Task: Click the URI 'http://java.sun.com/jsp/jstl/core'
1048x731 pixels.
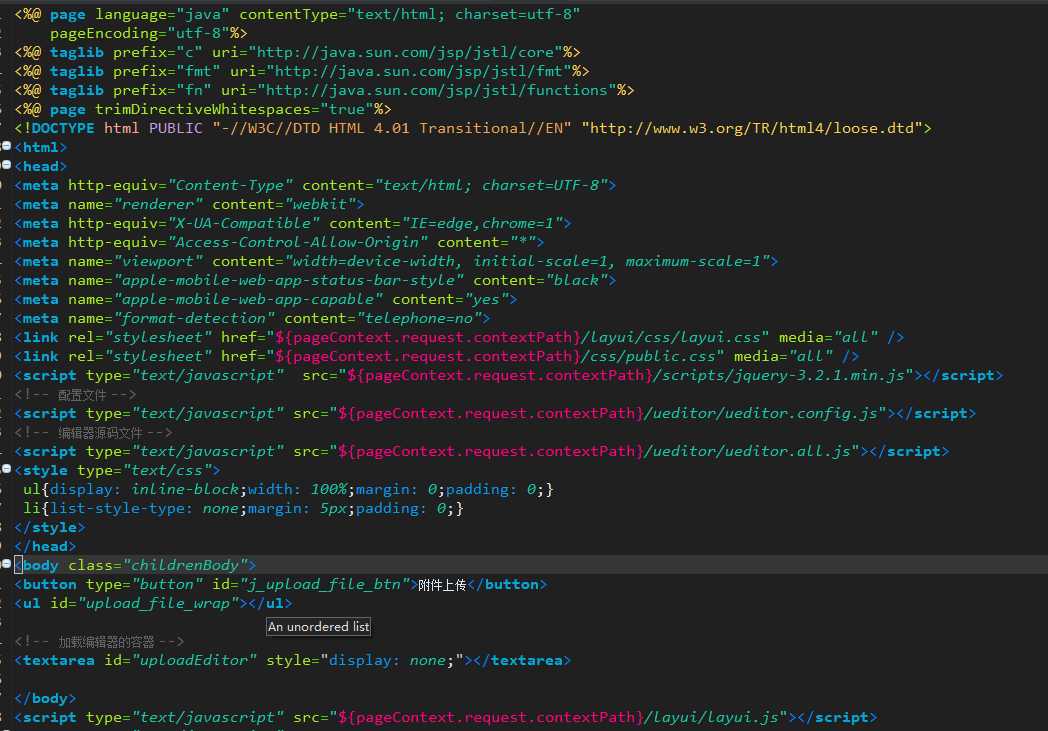Action: click(x=406, y=52)
